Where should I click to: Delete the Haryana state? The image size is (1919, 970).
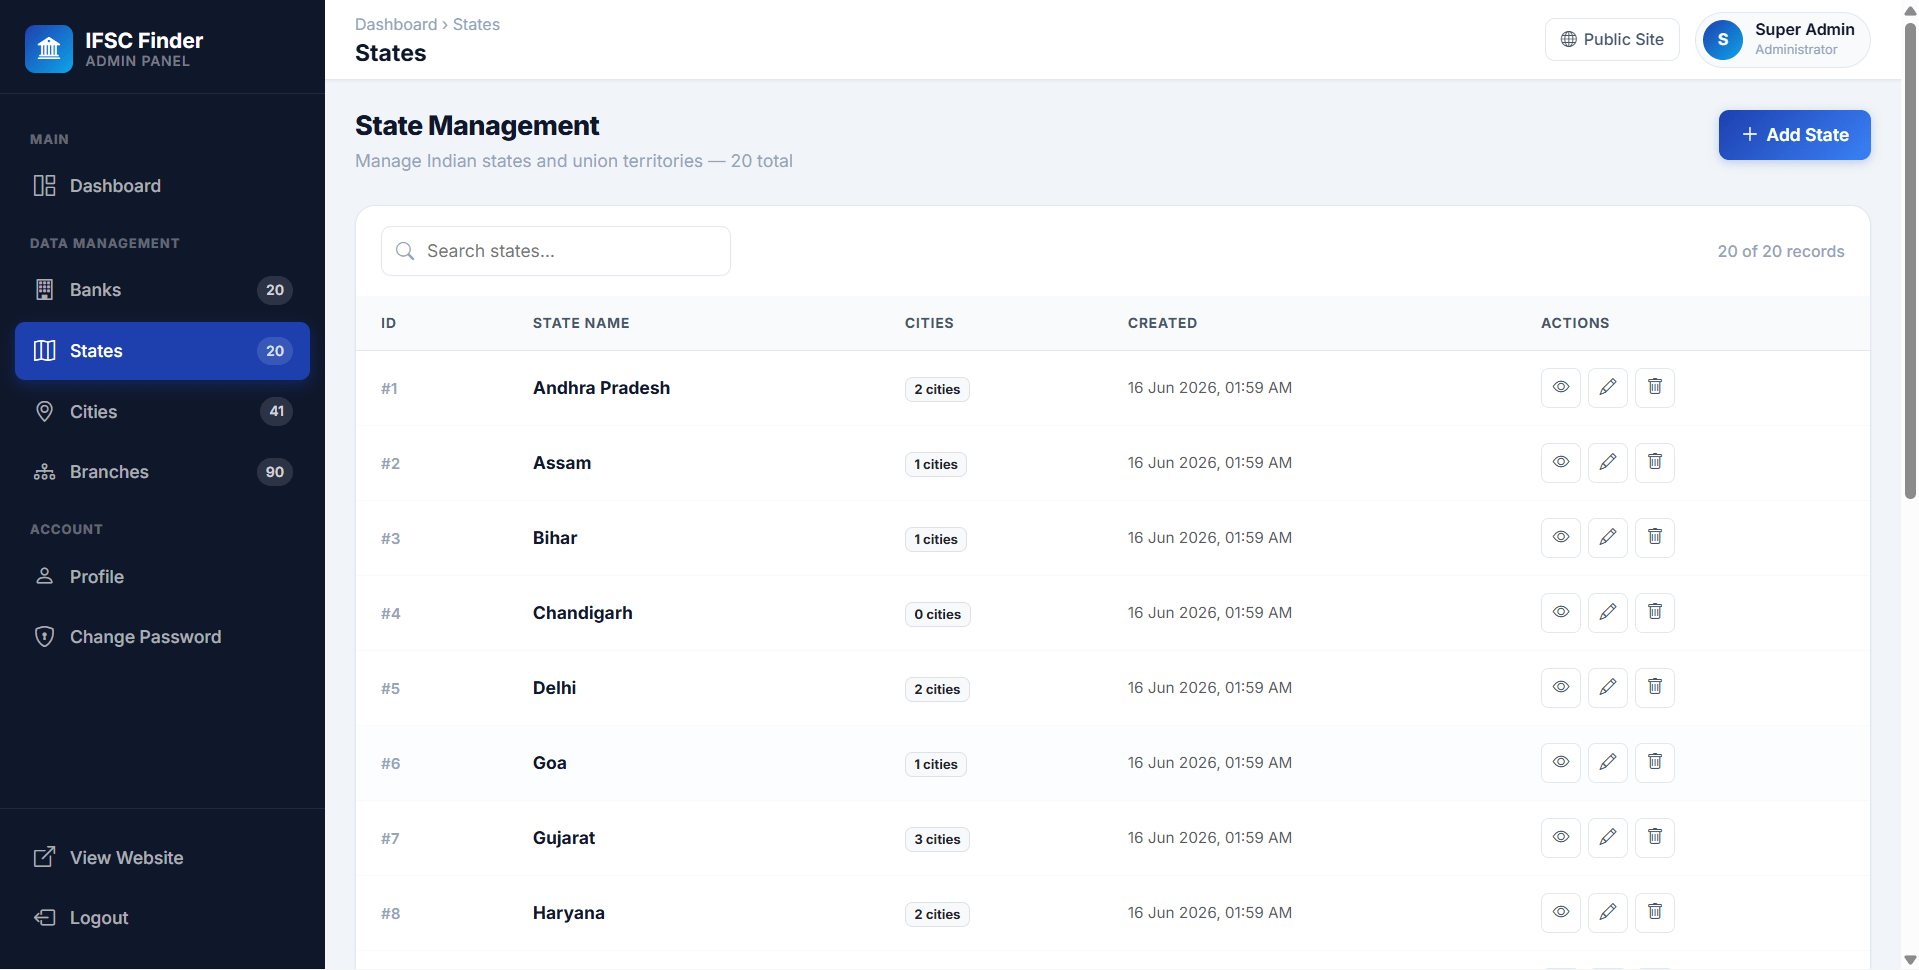[x=1654, y=912]
